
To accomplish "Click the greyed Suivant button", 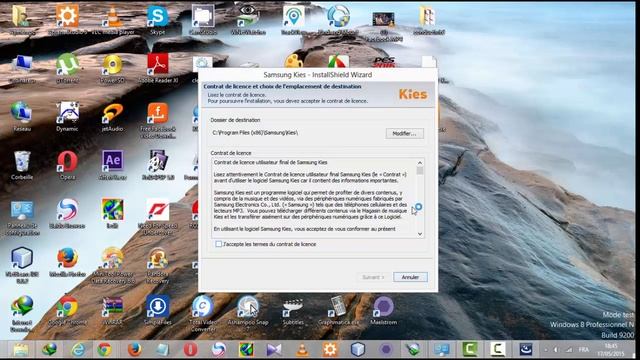I will (373, 277).
